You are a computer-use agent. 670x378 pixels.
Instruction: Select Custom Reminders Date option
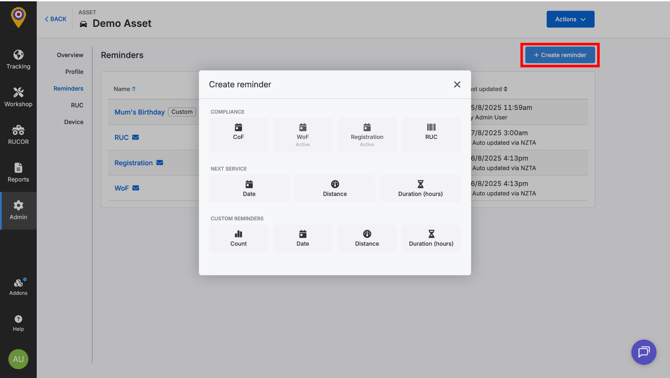303,238
